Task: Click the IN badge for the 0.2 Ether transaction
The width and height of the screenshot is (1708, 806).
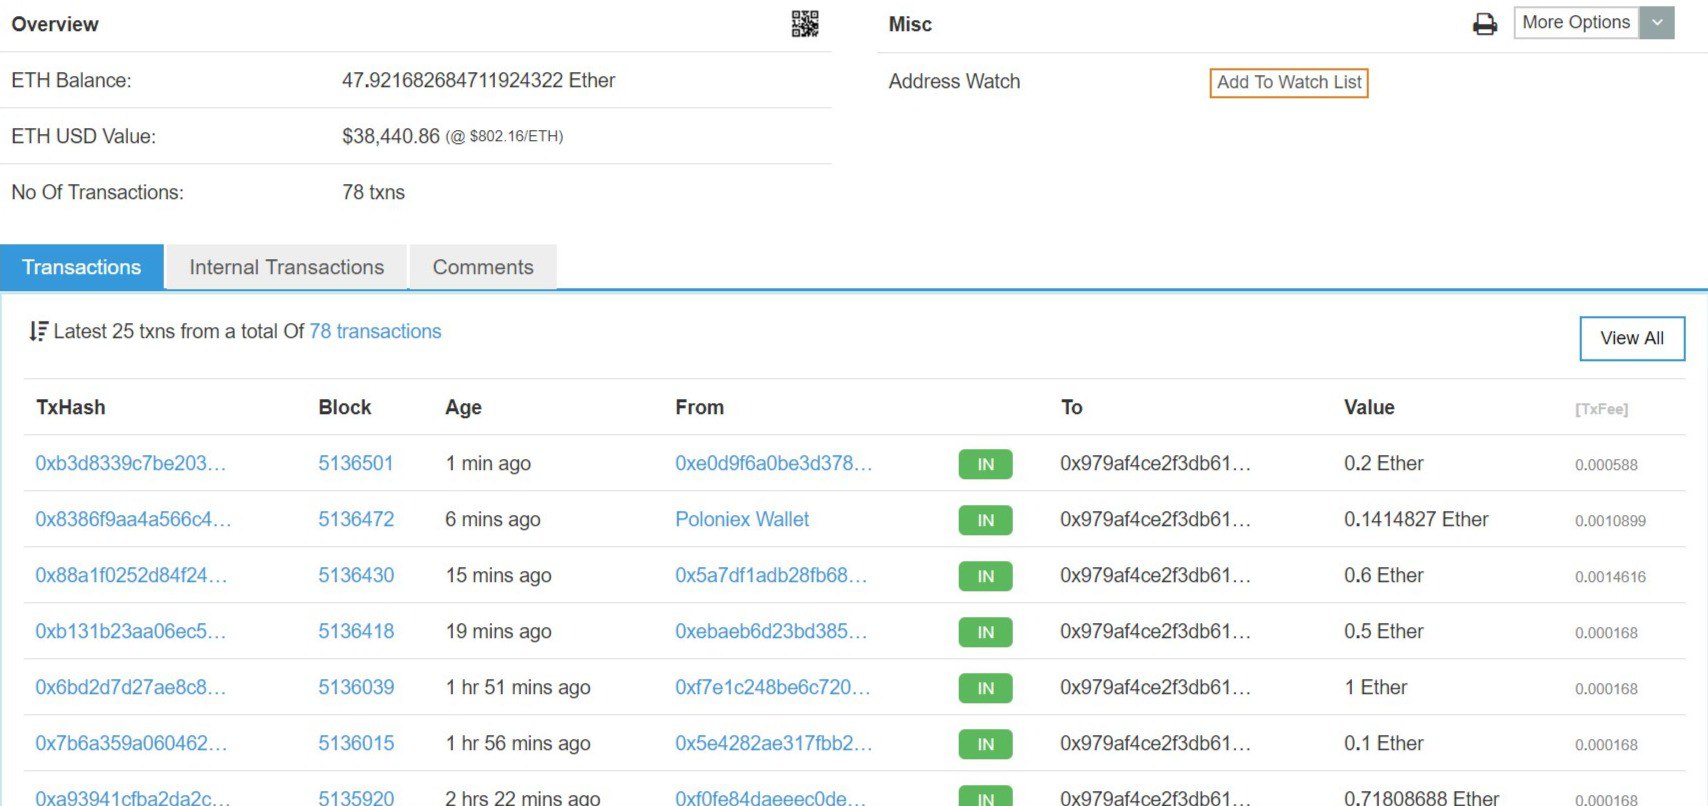Action: tap(985, 464)
